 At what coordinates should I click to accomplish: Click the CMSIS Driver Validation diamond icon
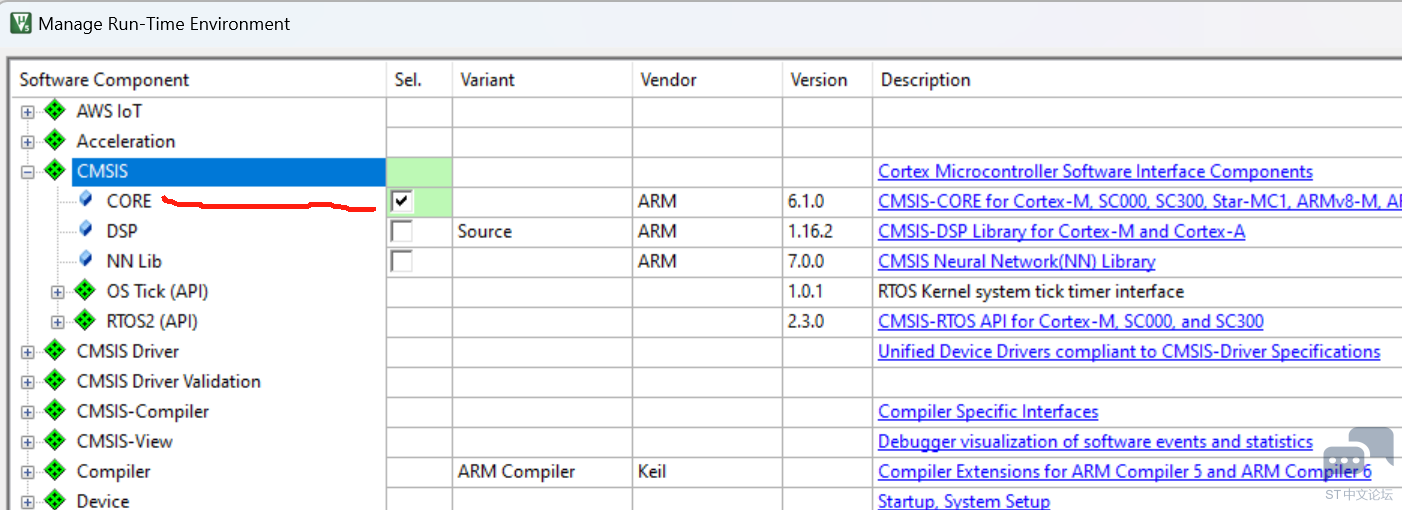click(x=55, y=381)
